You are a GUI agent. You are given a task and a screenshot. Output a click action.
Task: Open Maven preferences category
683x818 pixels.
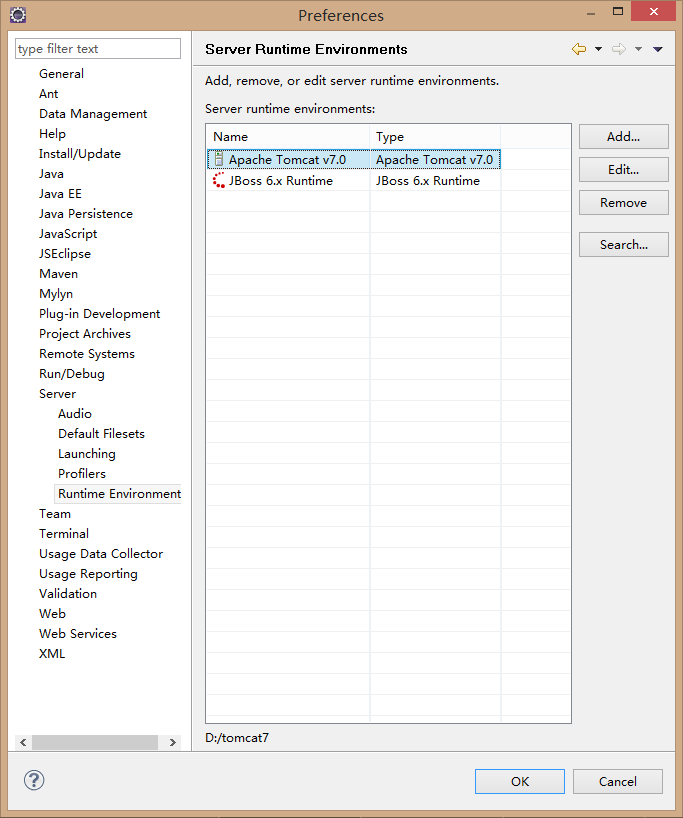point(58,274)
